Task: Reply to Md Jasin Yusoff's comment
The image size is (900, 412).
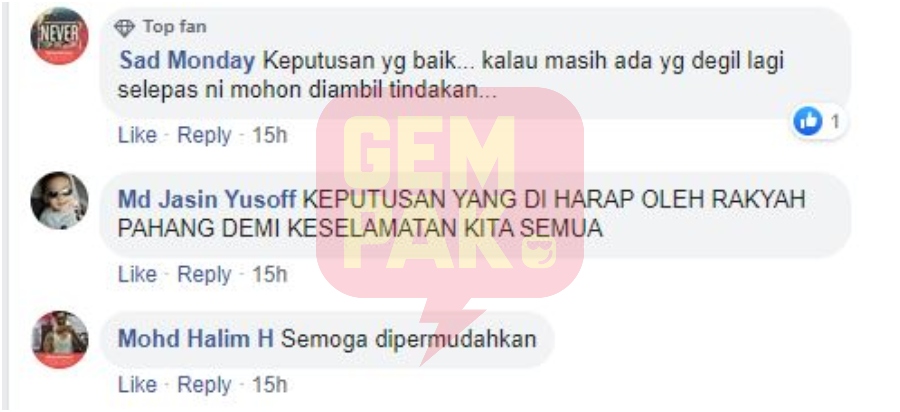Action: (x=204, y=274)
